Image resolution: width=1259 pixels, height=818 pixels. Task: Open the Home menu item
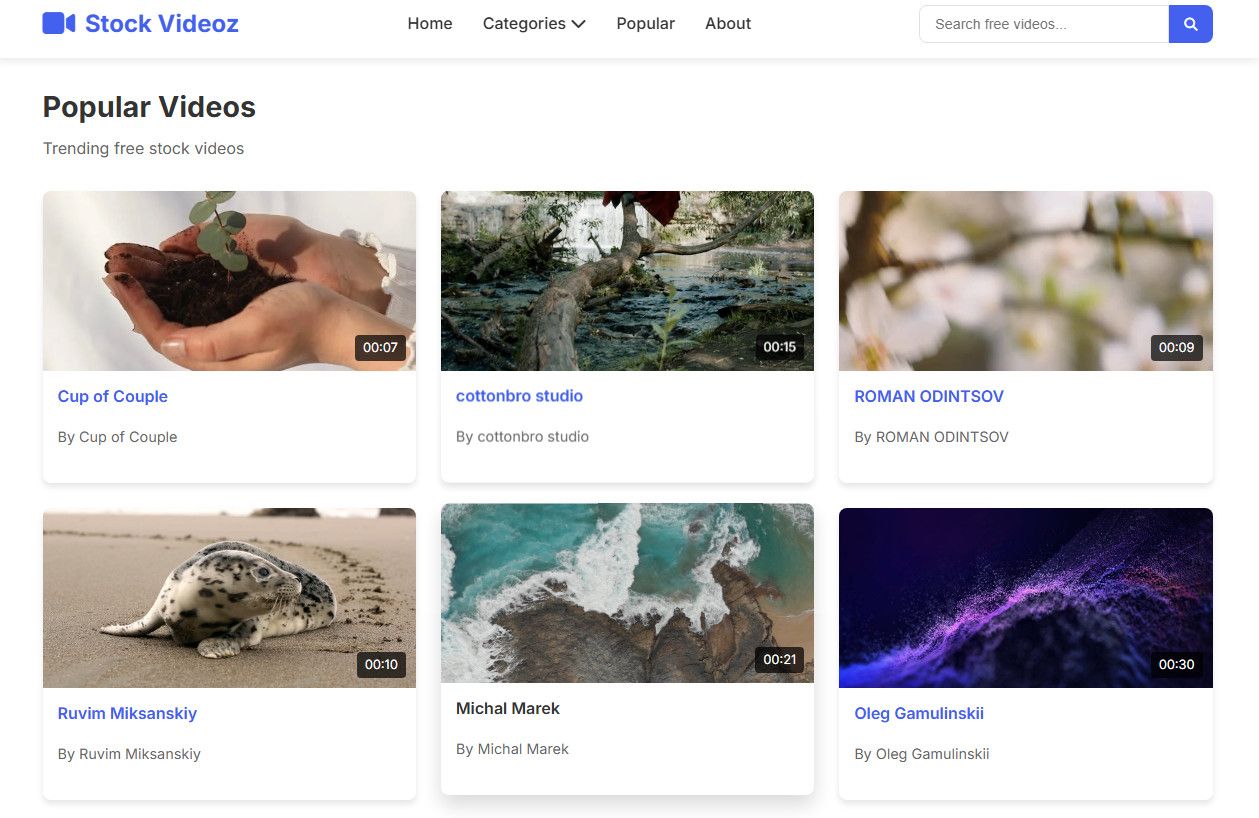pos(430,24)
